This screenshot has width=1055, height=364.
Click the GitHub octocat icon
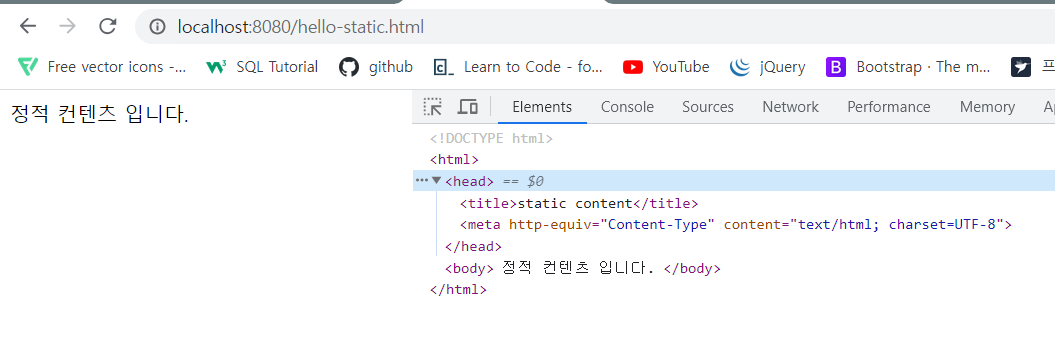click(x=348, y=67)
